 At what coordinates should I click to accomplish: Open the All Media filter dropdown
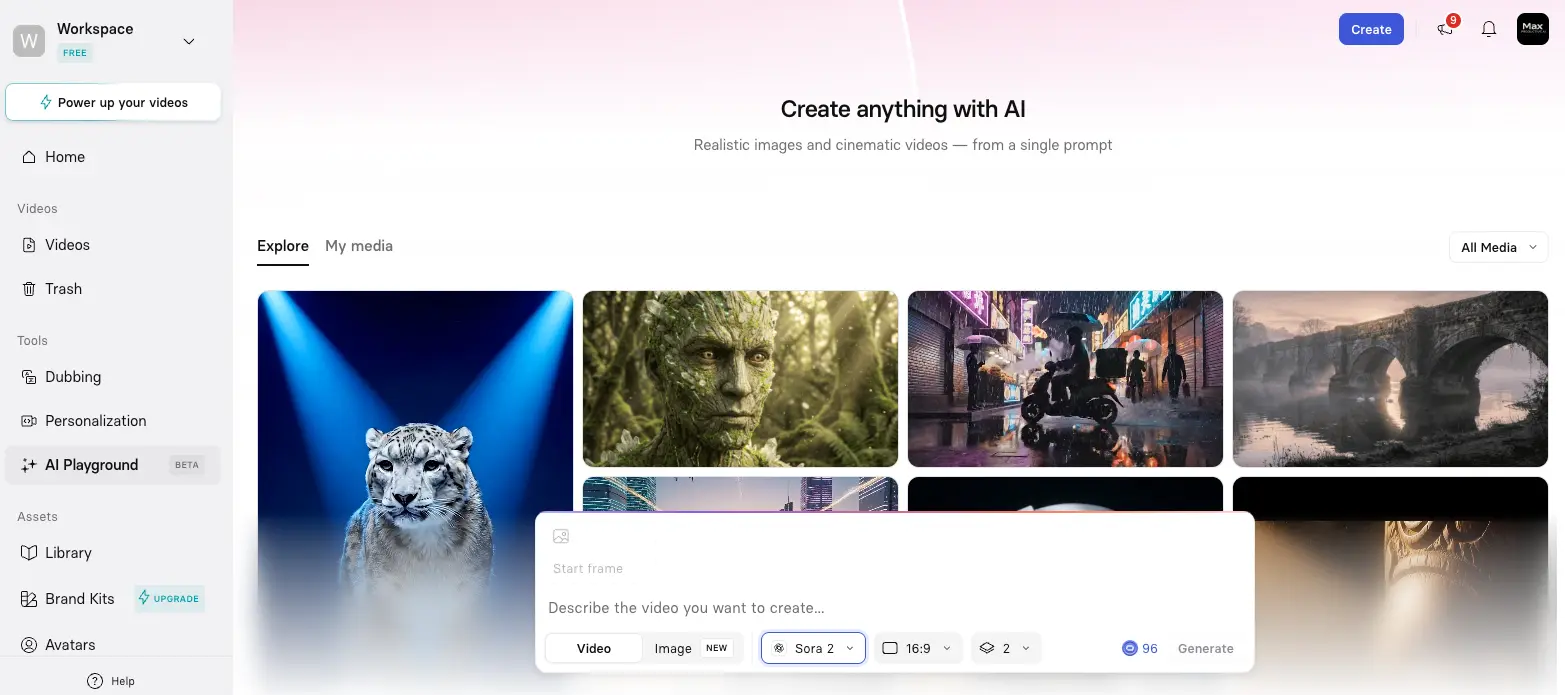point(1499,247)
